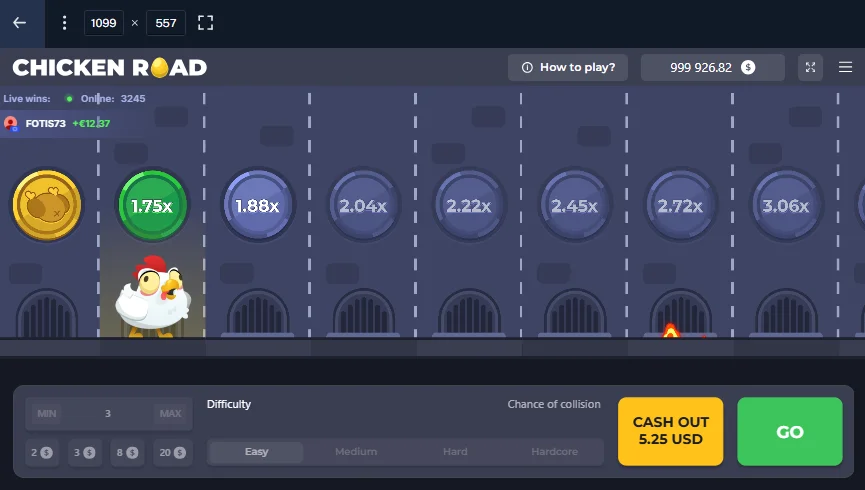Hit the green GO button
The height and width of the screenshot is (490, 865).
click(790, 431)
